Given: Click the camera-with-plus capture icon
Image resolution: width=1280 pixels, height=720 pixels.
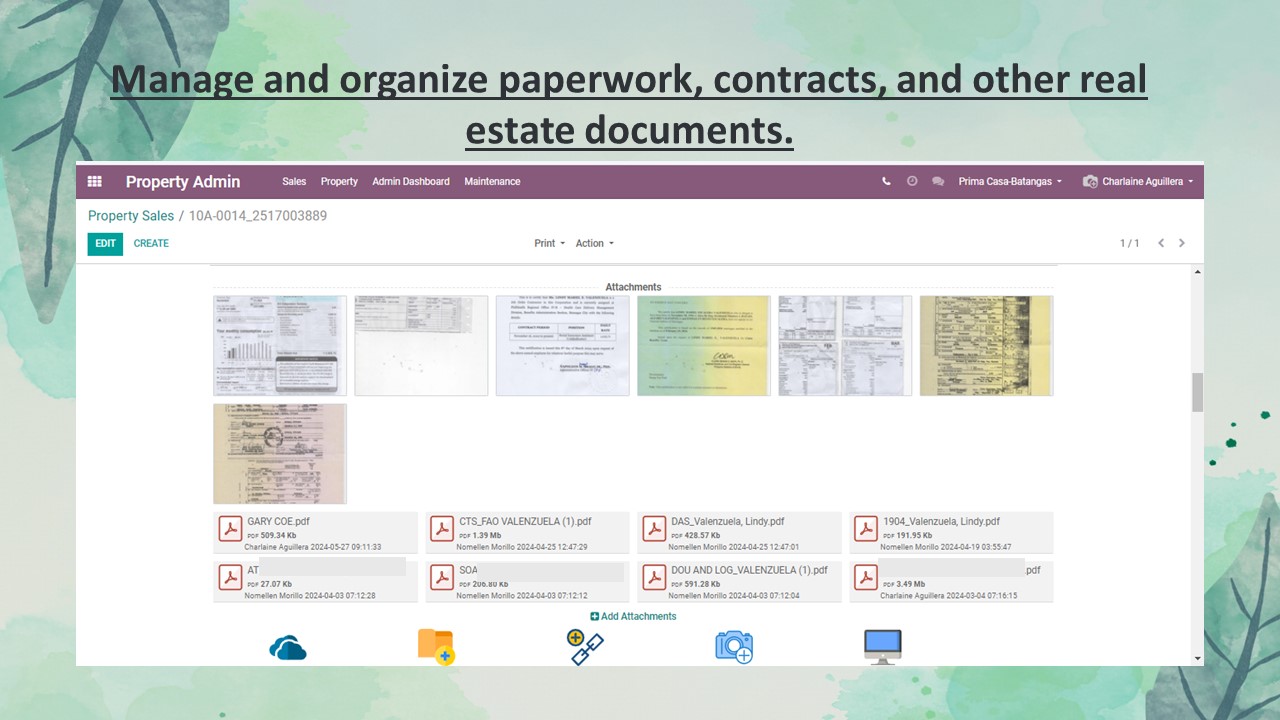Looking at the screenshot, I should click(734, 647).
